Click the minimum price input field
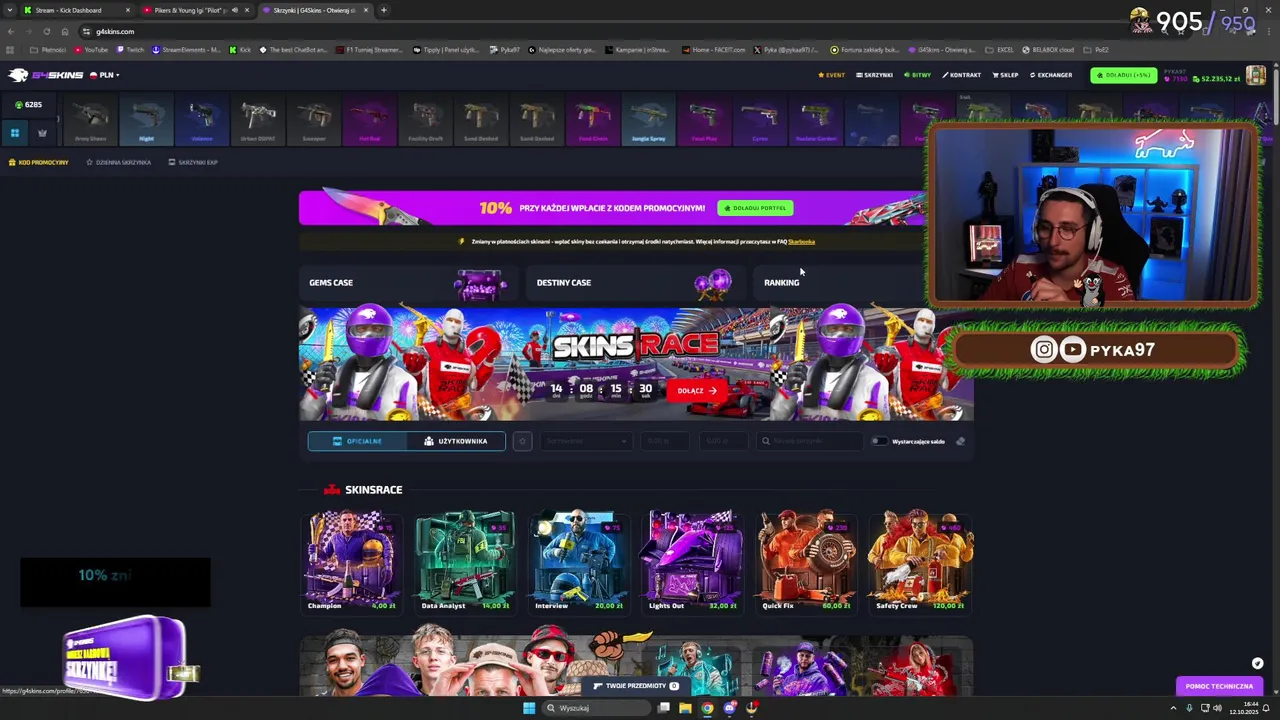The height and width of the screenshot is (720, 1280). tap(664, 441)
